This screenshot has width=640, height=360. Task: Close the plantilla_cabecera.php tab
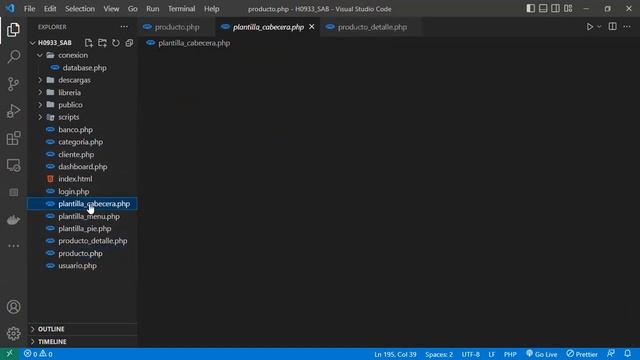312,27
